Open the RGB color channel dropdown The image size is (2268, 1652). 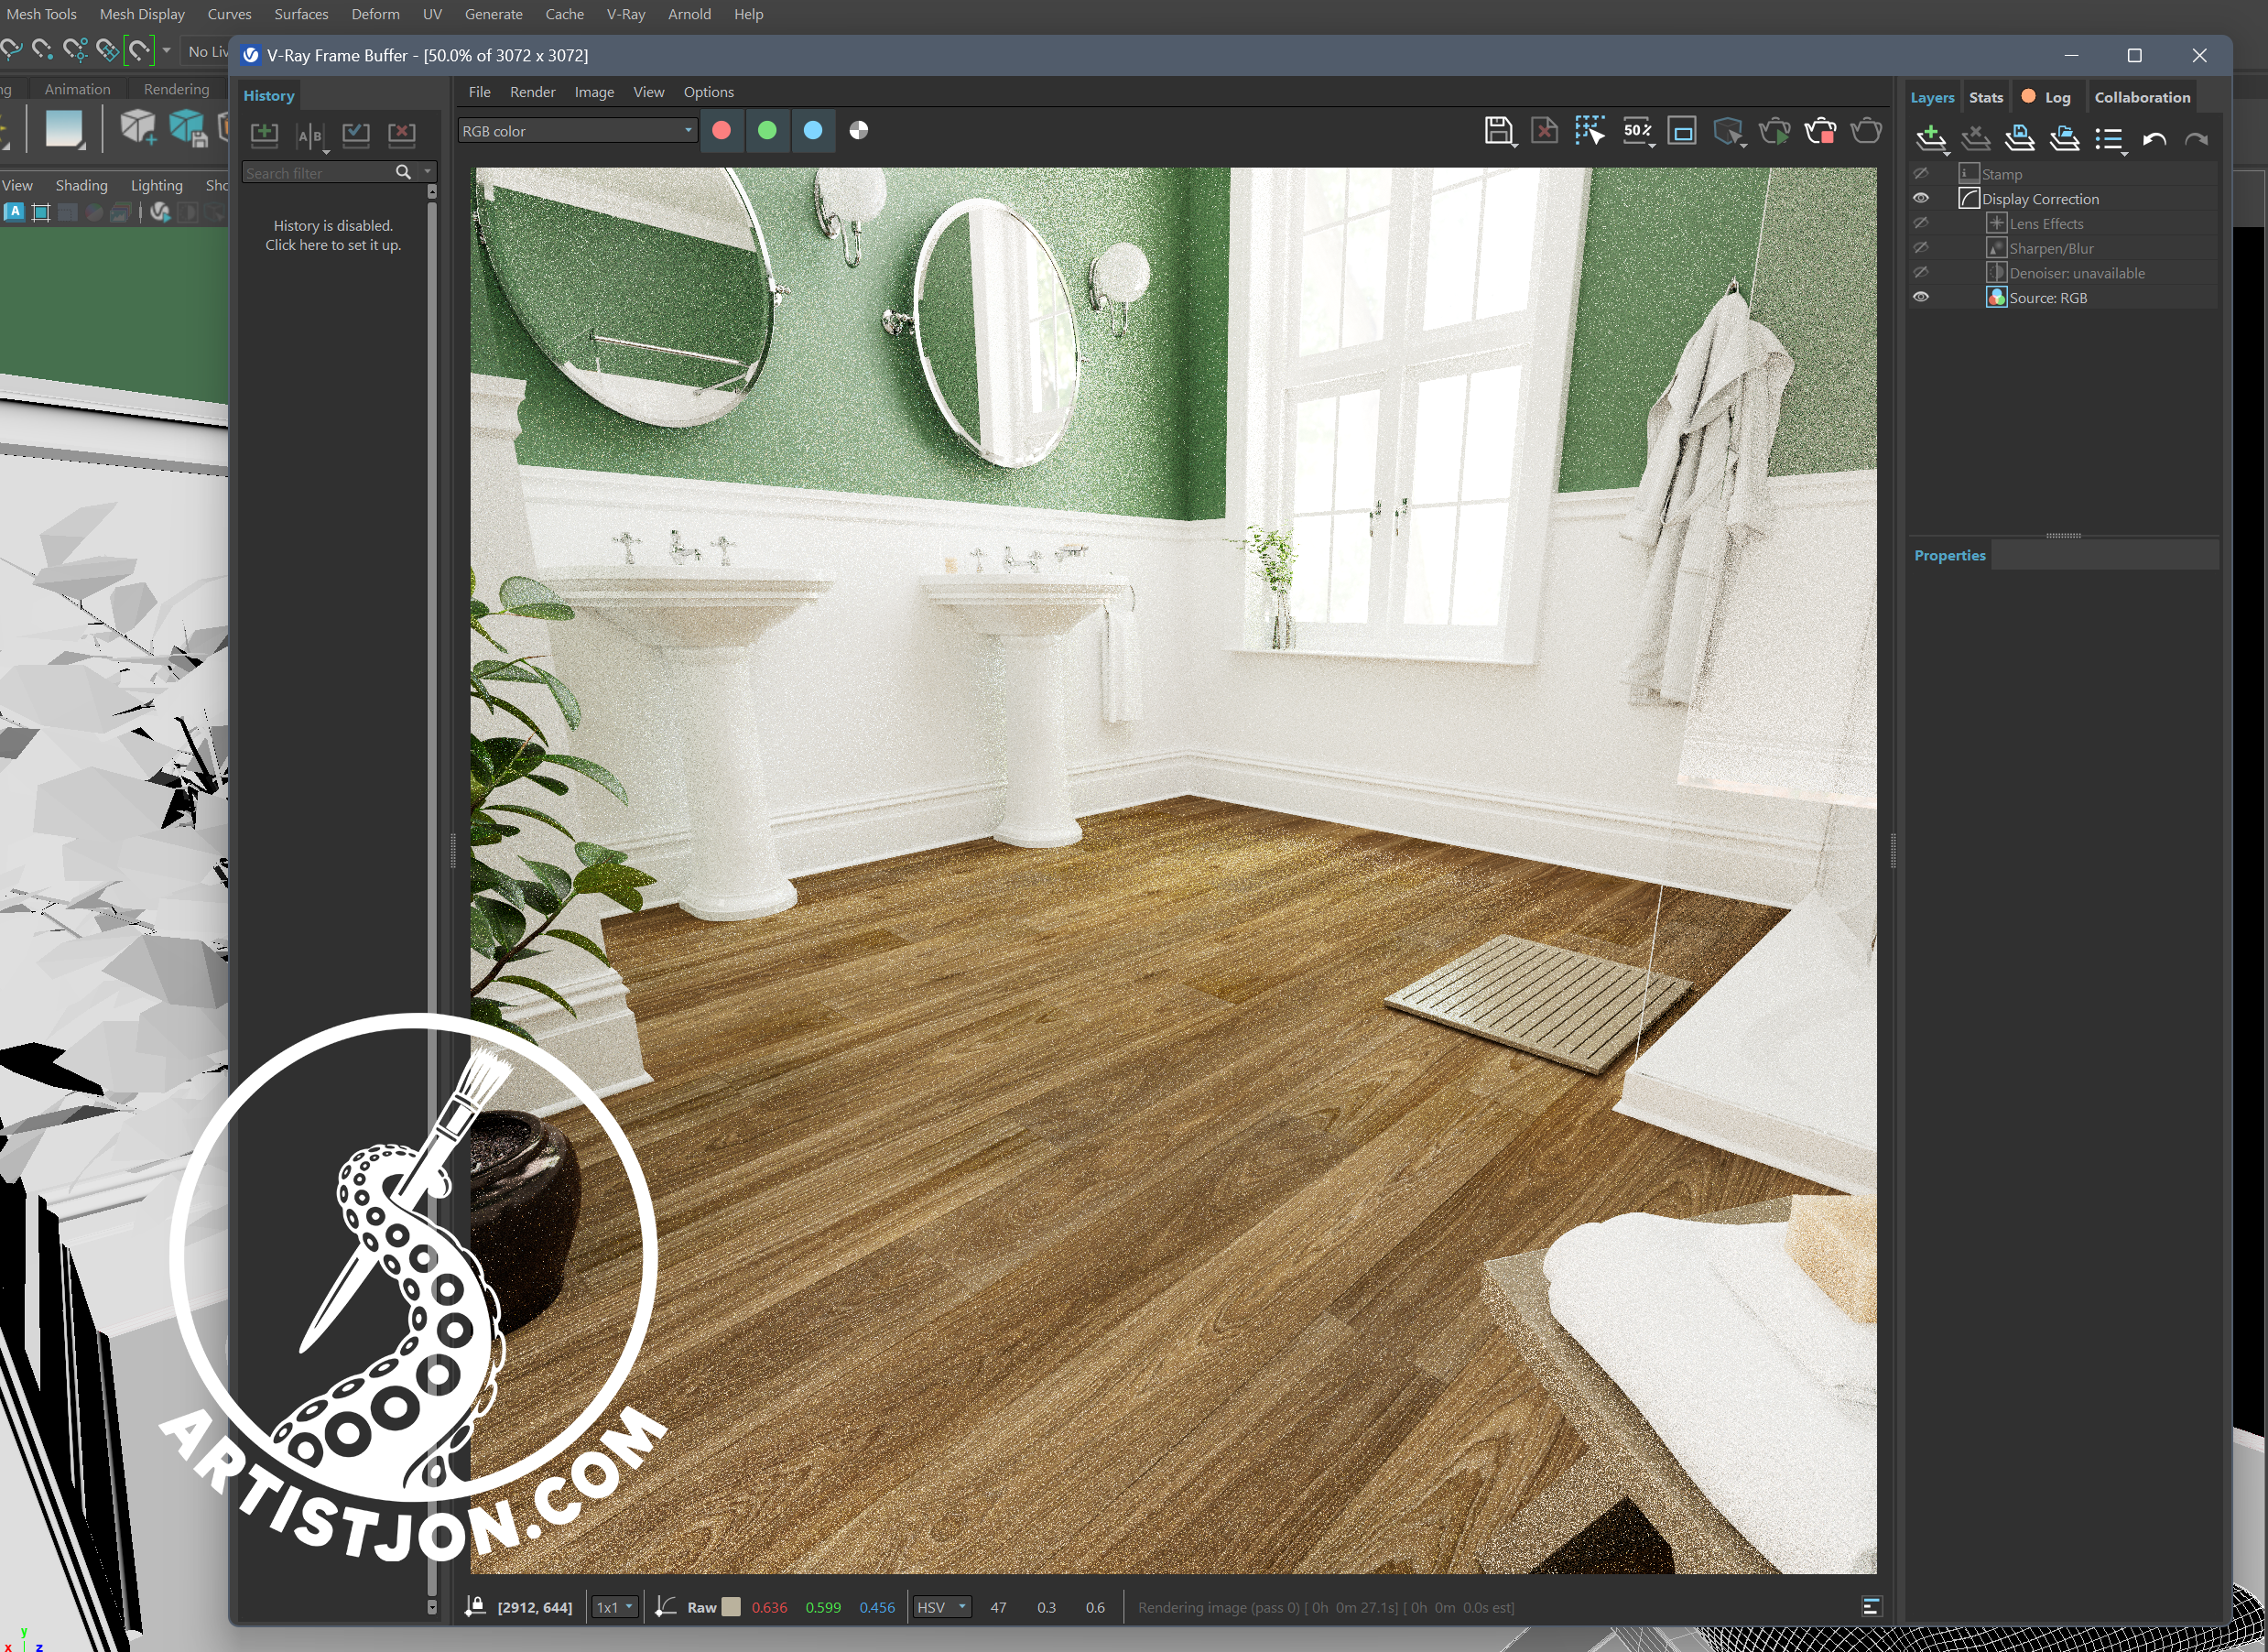[577, 131]
